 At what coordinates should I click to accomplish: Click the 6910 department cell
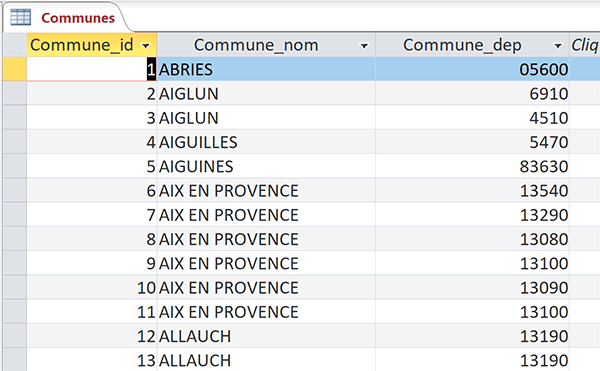tap(472, 94)
